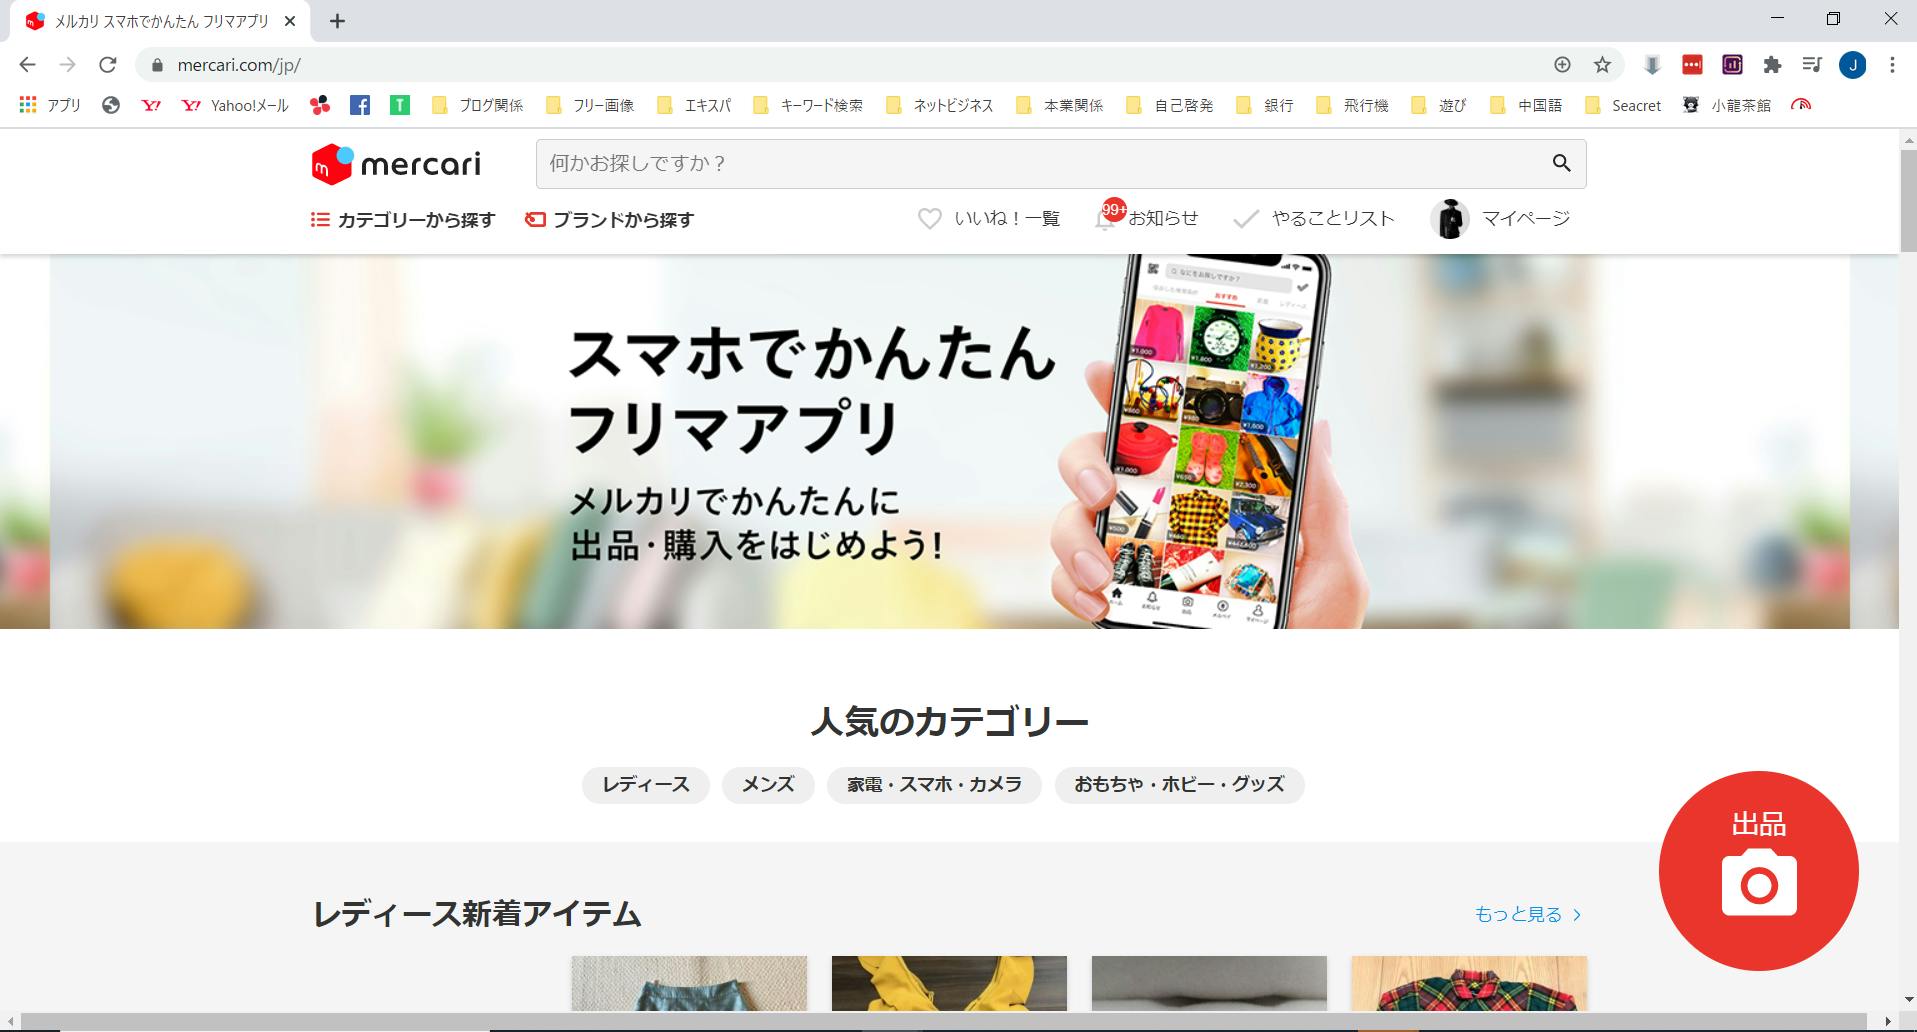This screenshot has height=1032, width=1917.
Task: Click the search magnifier icon in Mercari
Action: pos(1561,163)
